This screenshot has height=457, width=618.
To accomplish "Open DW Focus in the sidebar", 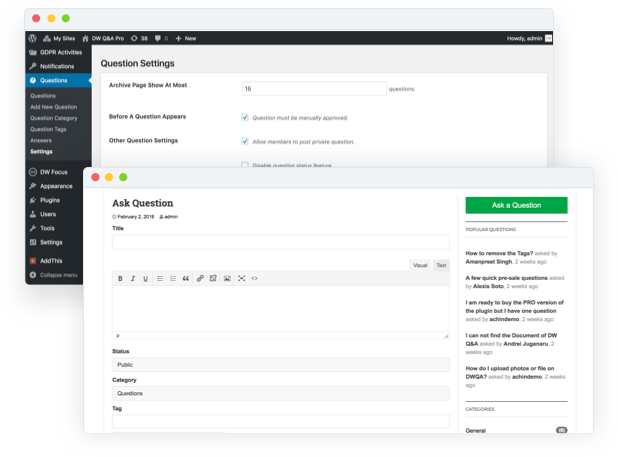I will coord(54,172).
